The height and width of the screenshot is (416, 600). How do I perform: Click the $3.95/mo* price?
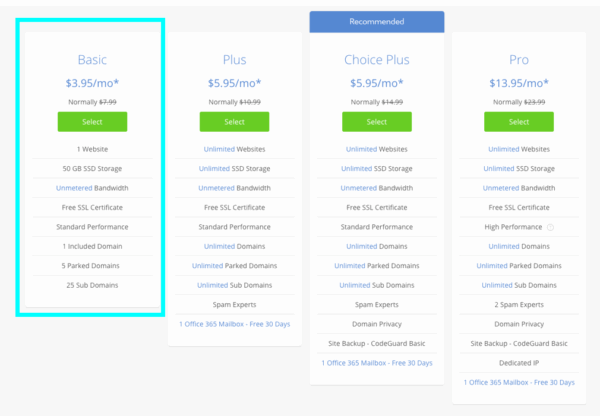pos(92,83)
